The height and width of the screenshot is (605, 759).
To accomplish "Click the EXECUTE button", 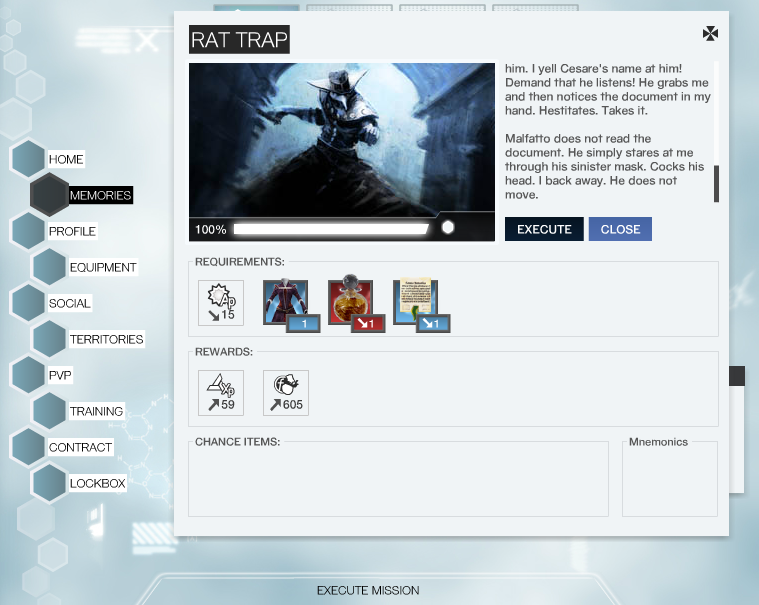I will tap(544, 229).
